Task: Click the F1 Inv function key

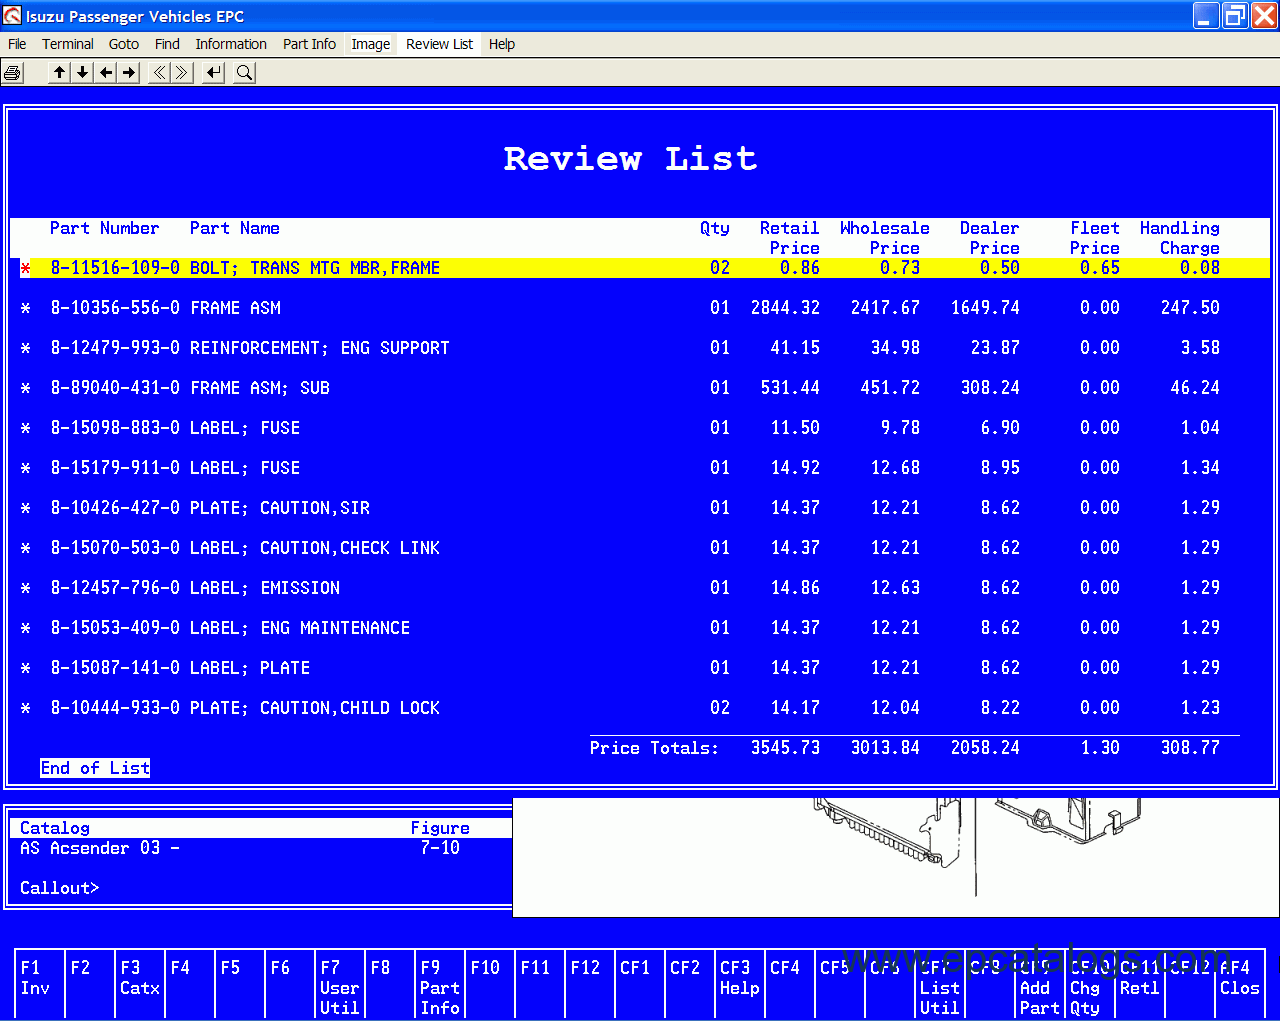Action: click(40, 984)
